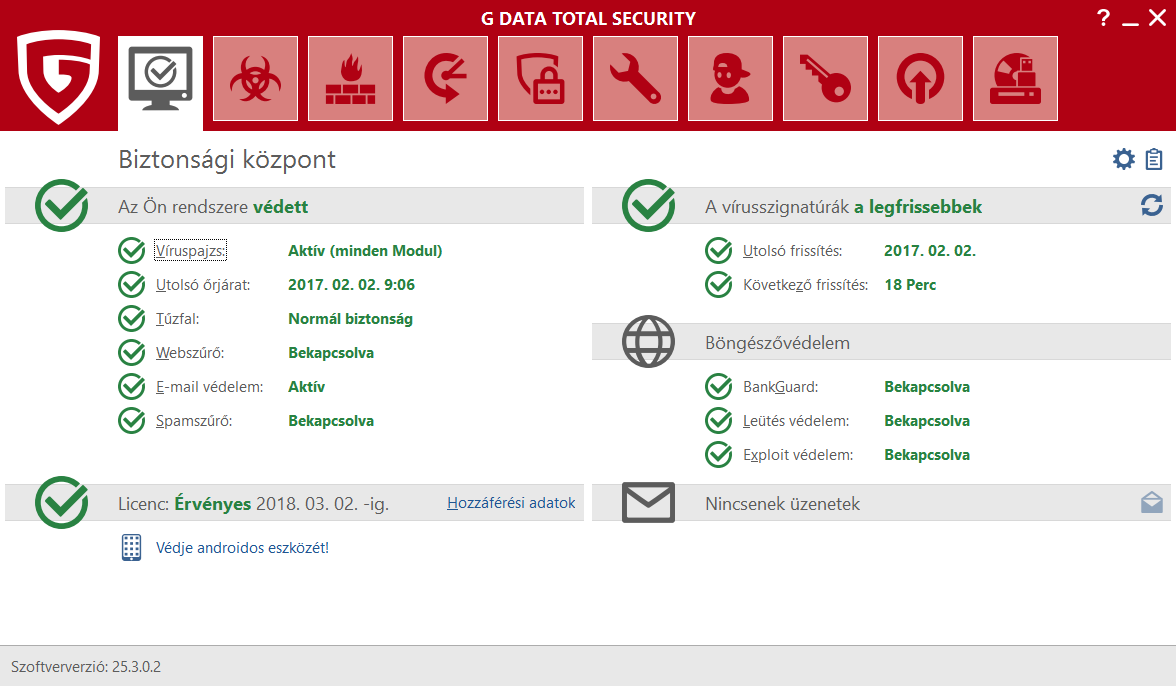
Task: Click the Utolsó őrjárat label
Action: pos(203,285)
